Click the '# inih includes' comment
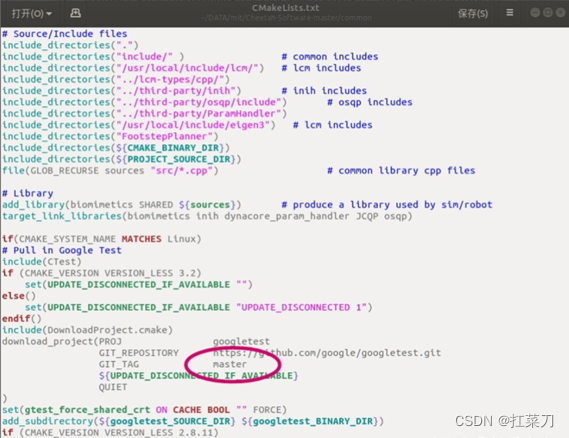 coord(324,91)
